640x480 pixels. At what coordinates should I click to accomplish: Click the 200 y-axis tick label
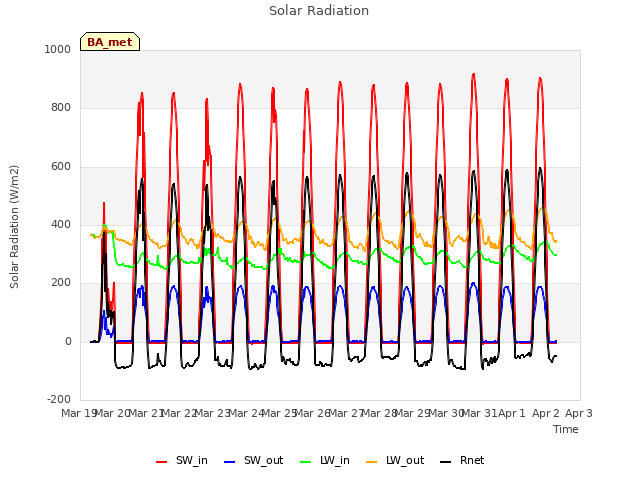(x=61, y=283)
